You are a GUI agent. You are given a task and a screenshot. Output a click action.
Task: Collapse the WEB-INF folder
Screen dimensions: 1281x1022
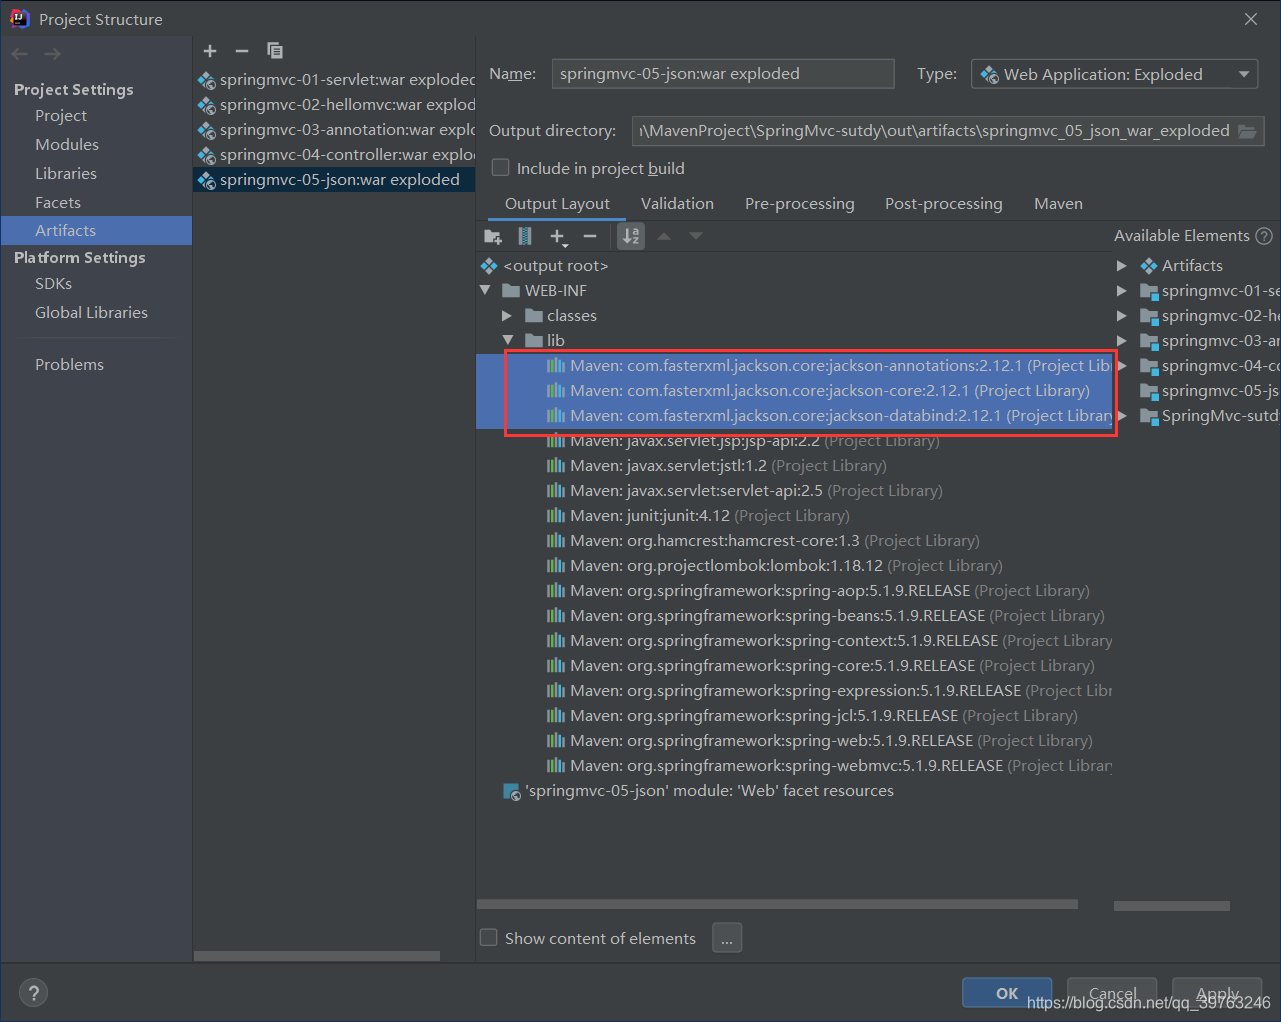[x=486, y=291]
